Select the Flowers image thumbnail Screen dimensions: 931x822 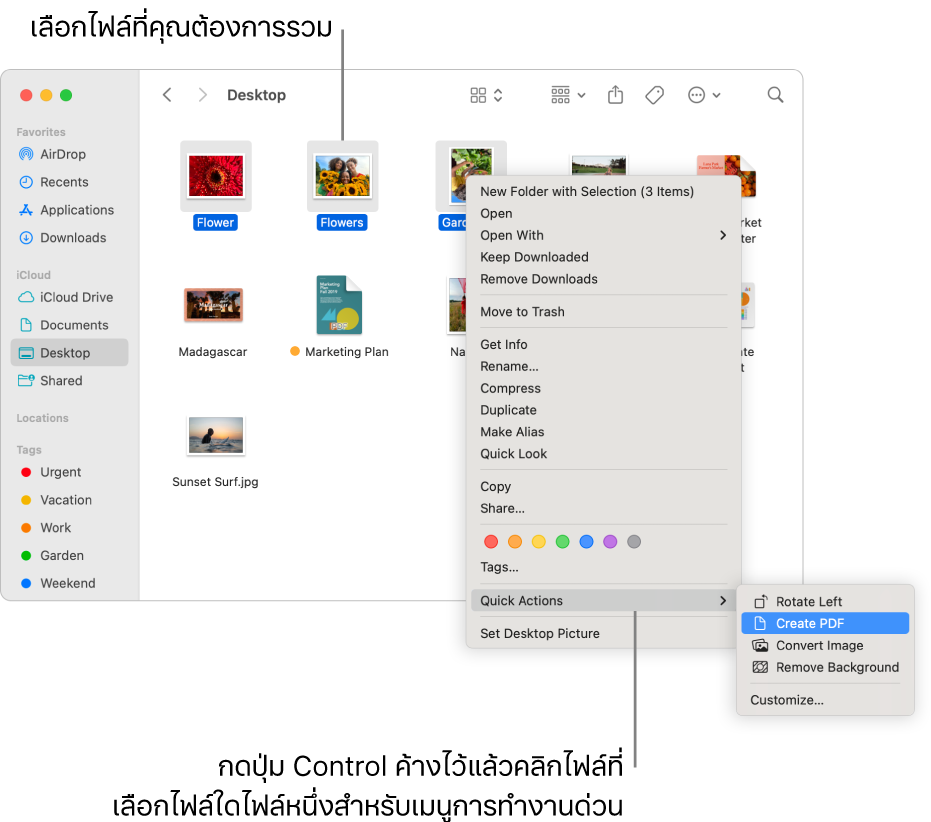pos(343,176)
